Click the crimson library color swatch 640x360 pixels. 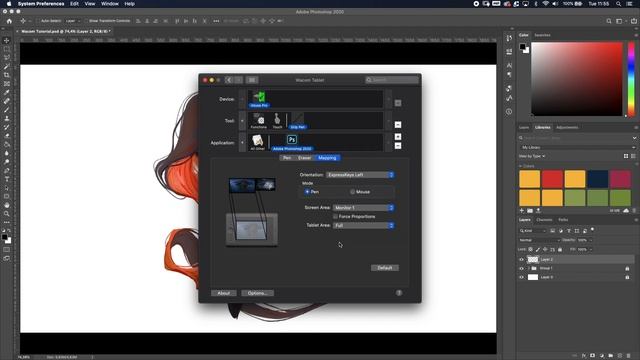tap(620, 179)
